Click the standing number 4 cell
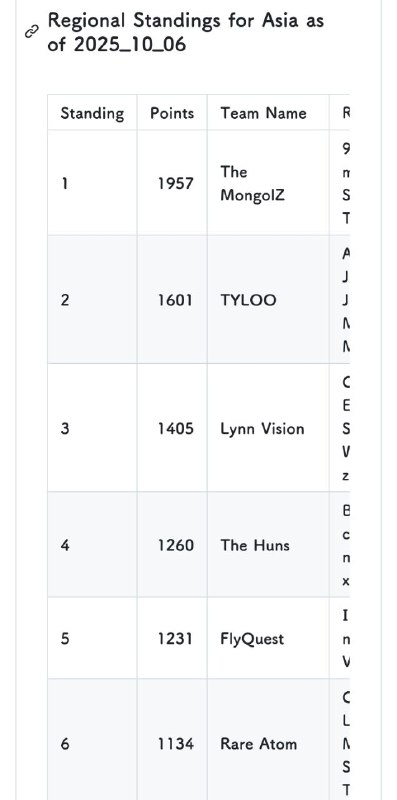 coord(92,544)
